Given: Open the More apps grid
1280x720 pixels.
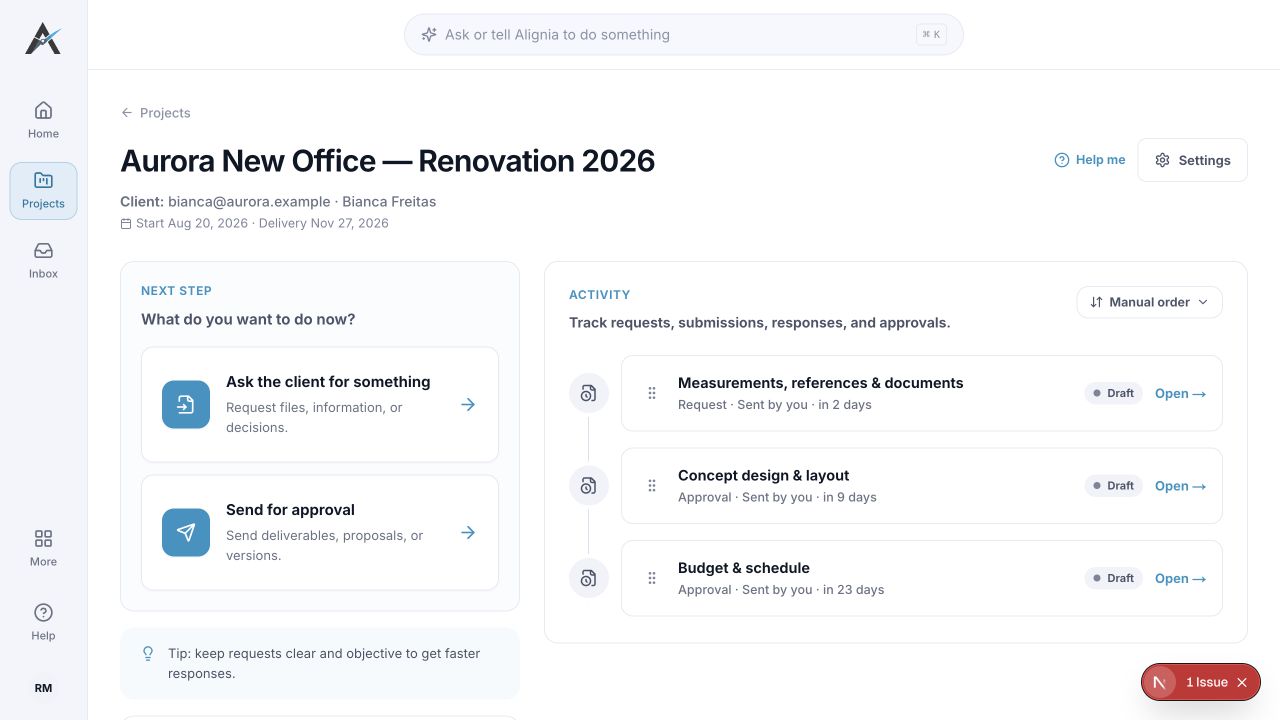Looking at the screenshot, I should [x=43, y=548].
